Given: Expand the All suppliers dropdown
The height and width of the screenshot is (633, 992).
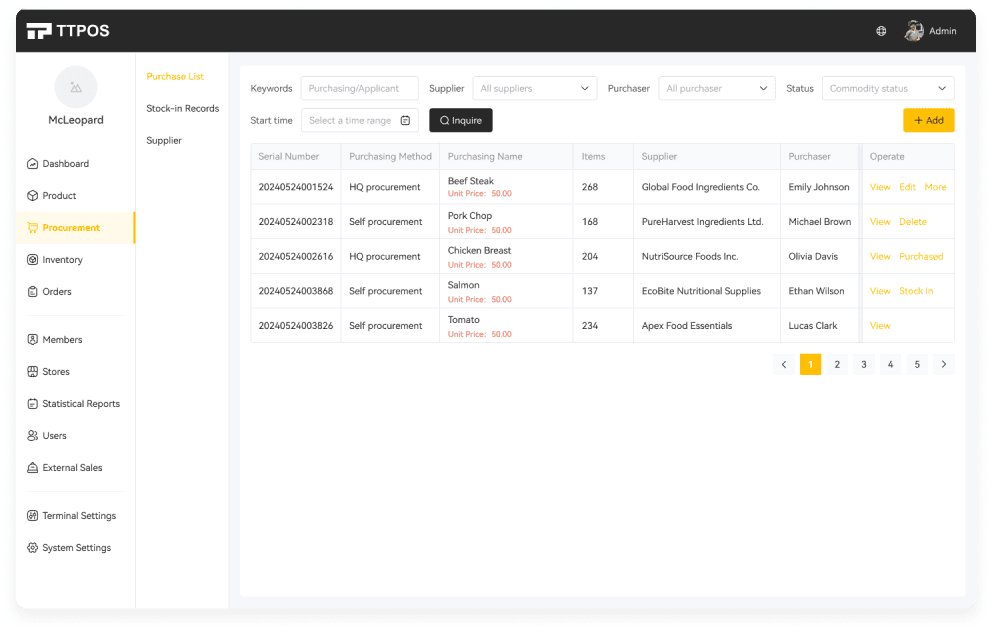Looking at the screenshot, I should click(535, 89).
